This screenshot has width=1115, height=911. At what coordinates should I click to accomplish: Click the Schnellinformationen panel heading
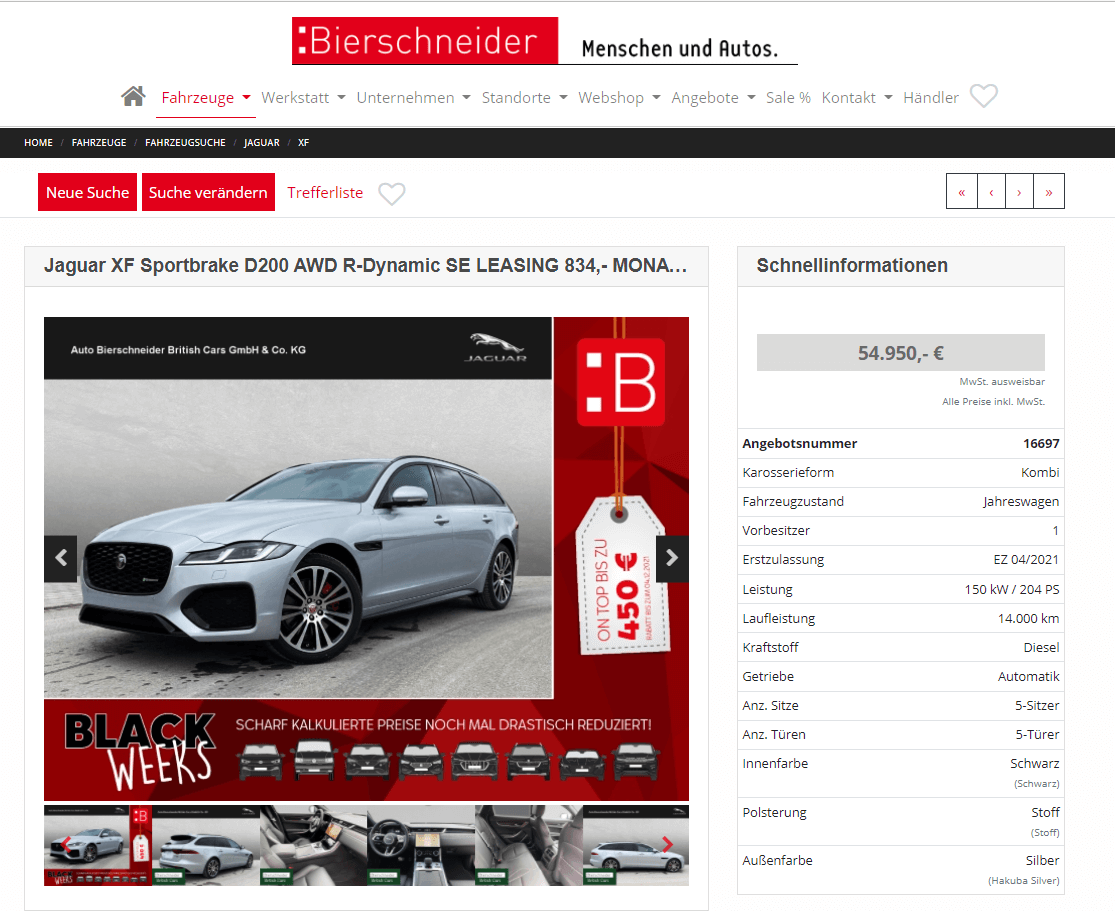click(852, 266)
